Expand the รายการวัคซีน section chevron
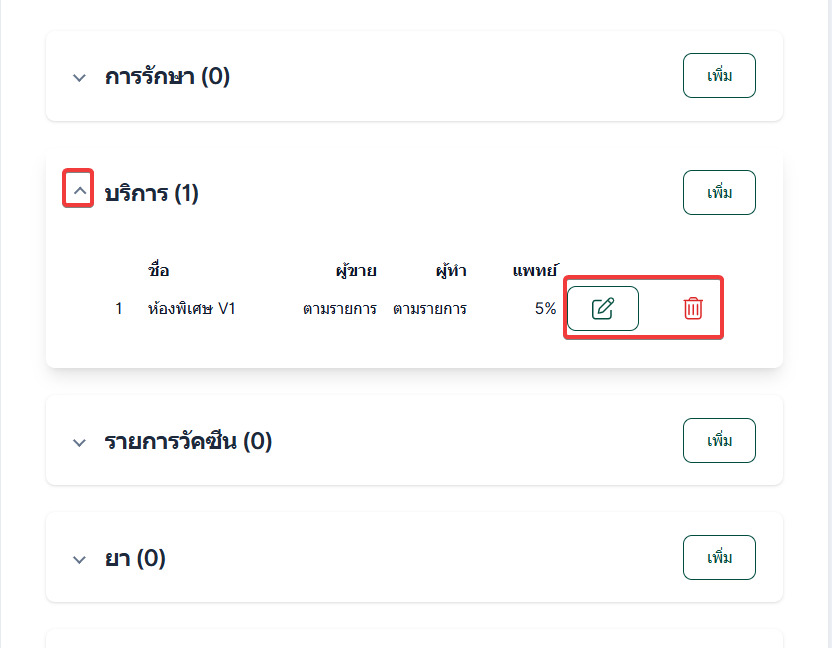The image size is (832, 648). click(80, 441)
